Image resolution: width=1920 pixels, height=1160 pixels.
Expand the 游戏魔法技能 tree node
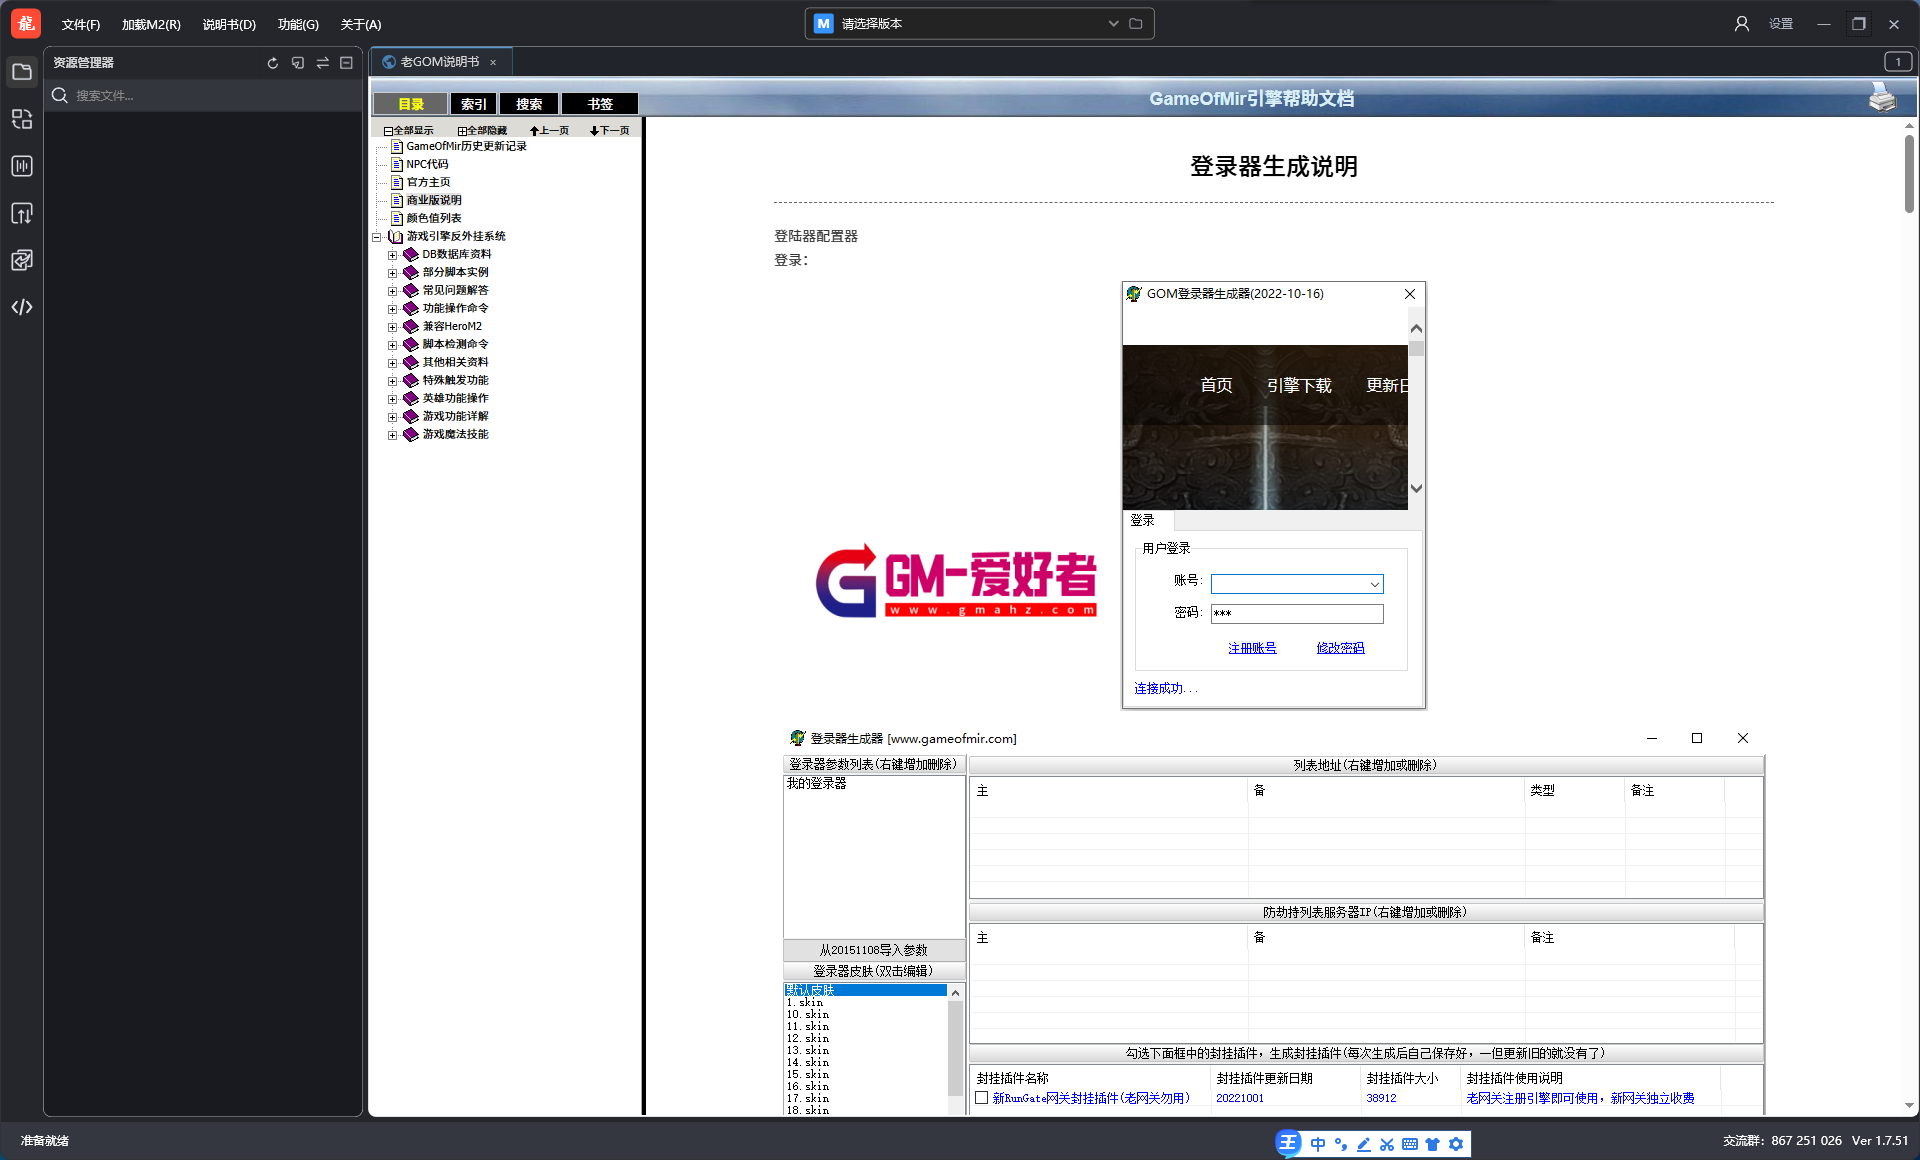(393, 435)
